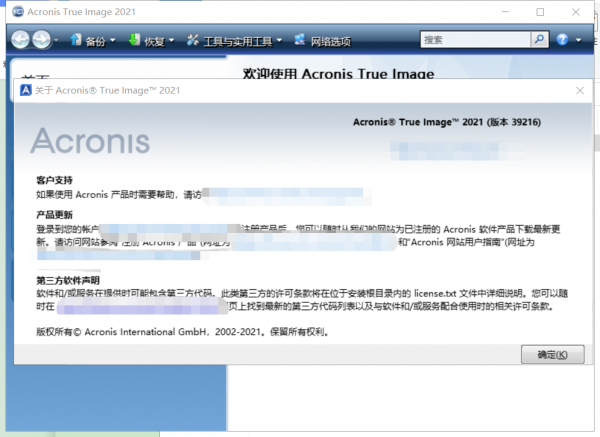
Task: Click the Acronis A icon in dialog title
Action: click(x=26, y=90)
